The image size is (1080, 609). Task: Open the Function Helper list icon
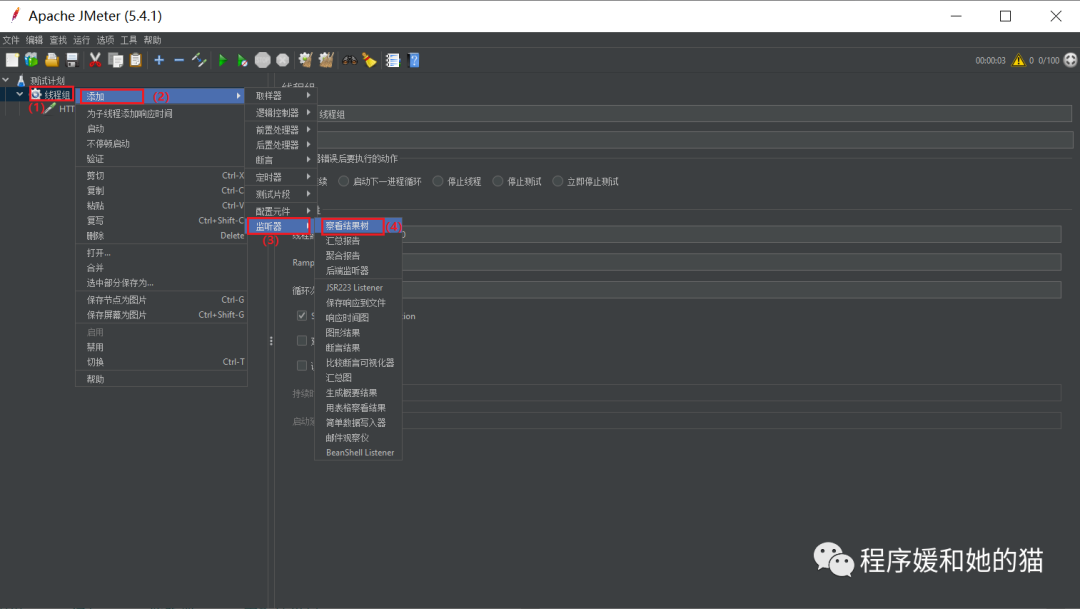(393, 61)
